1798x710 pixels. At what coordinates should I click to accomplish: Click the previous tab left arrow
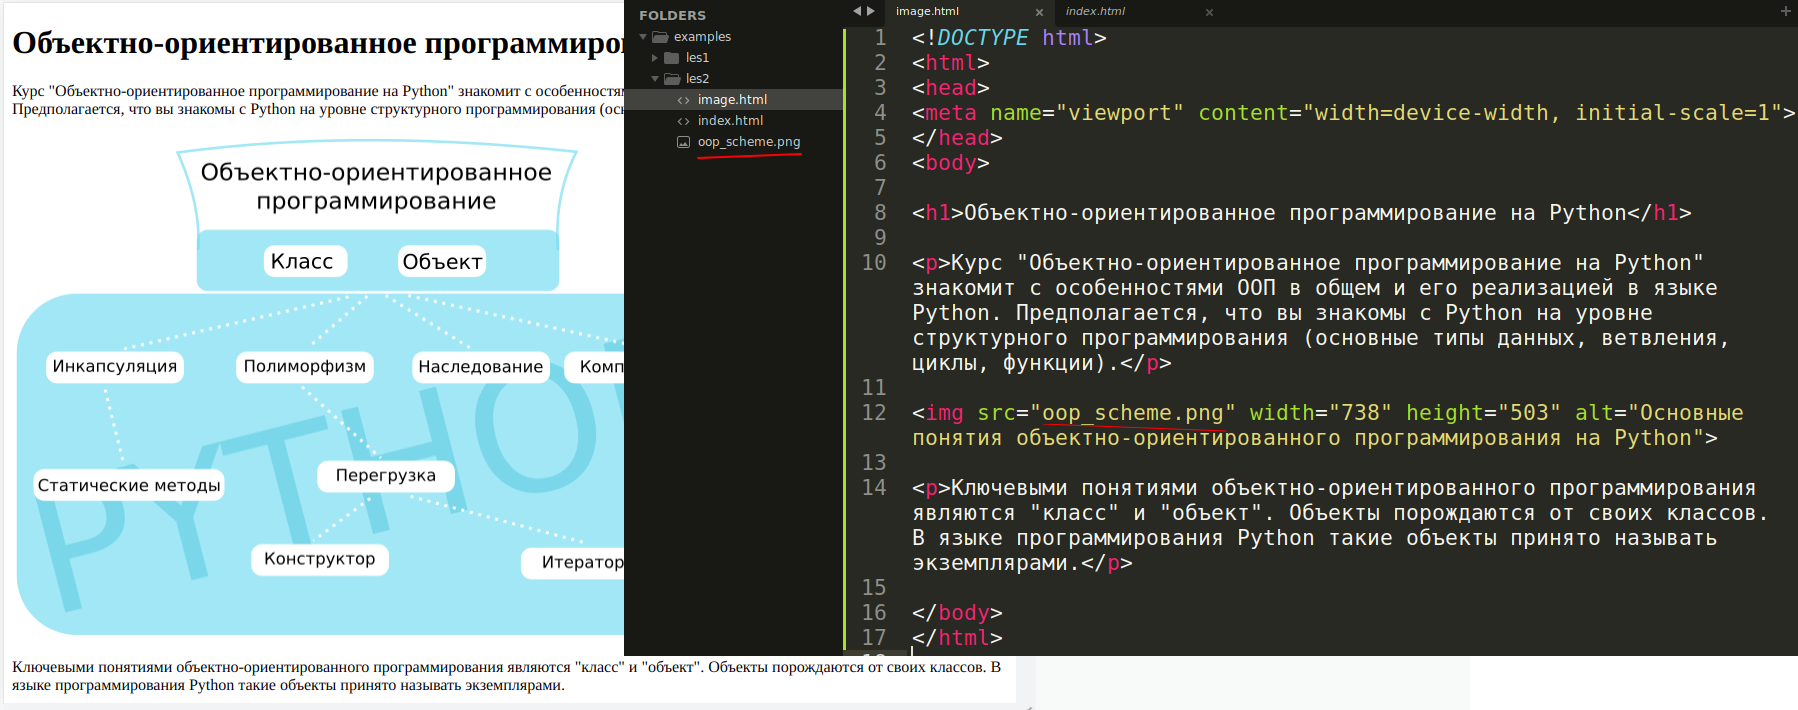coord(857,11)
